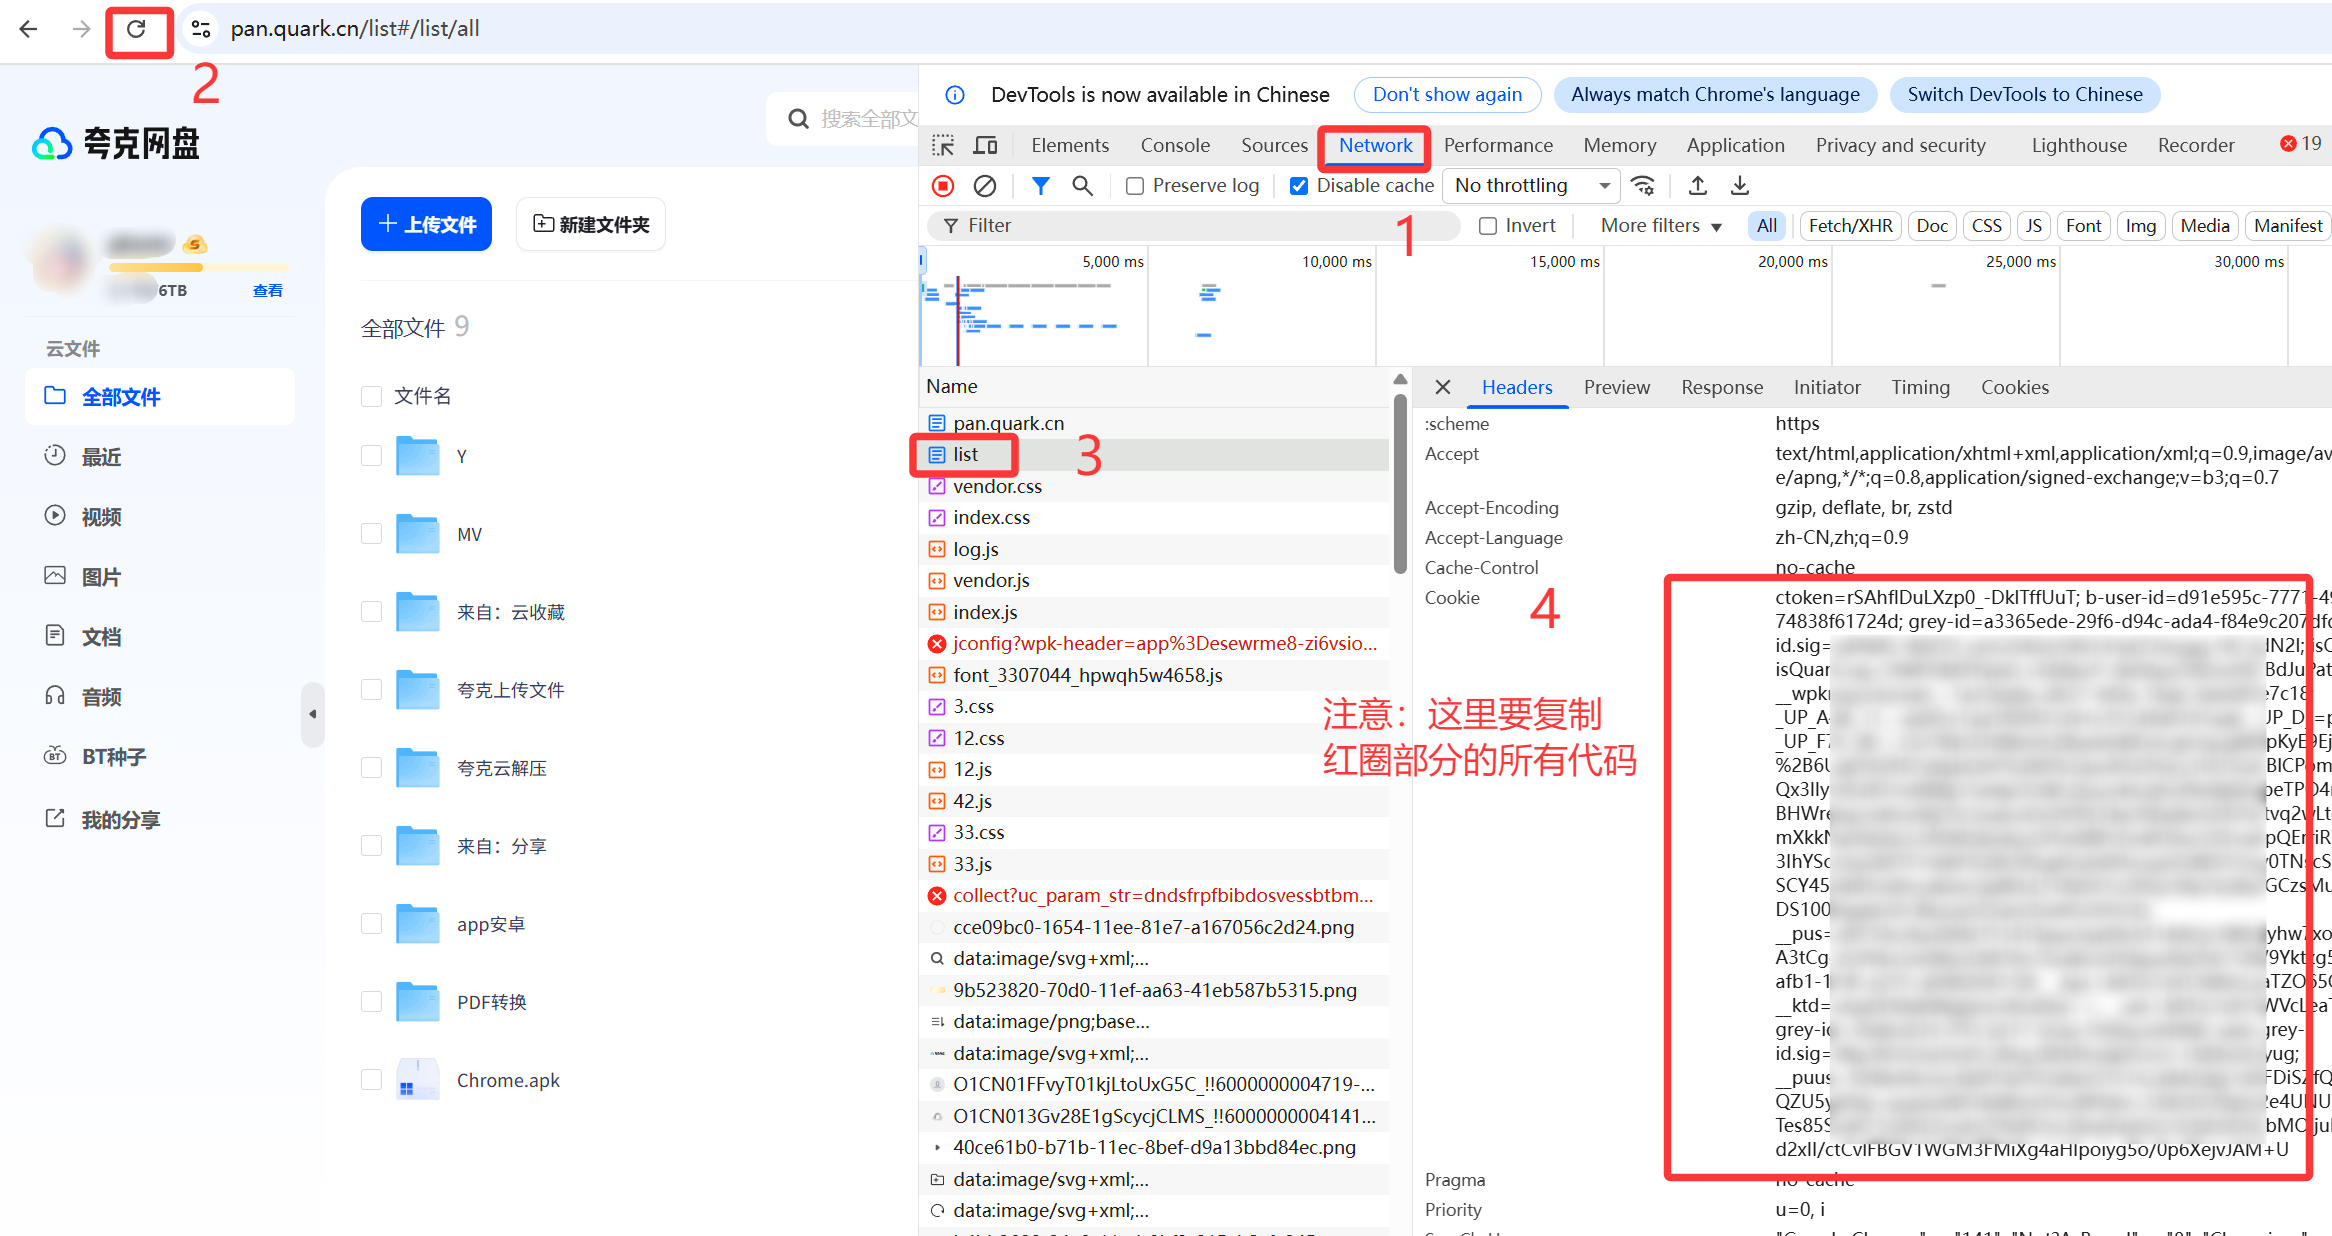Open the Console panel tab

(x=1175, y=146)
